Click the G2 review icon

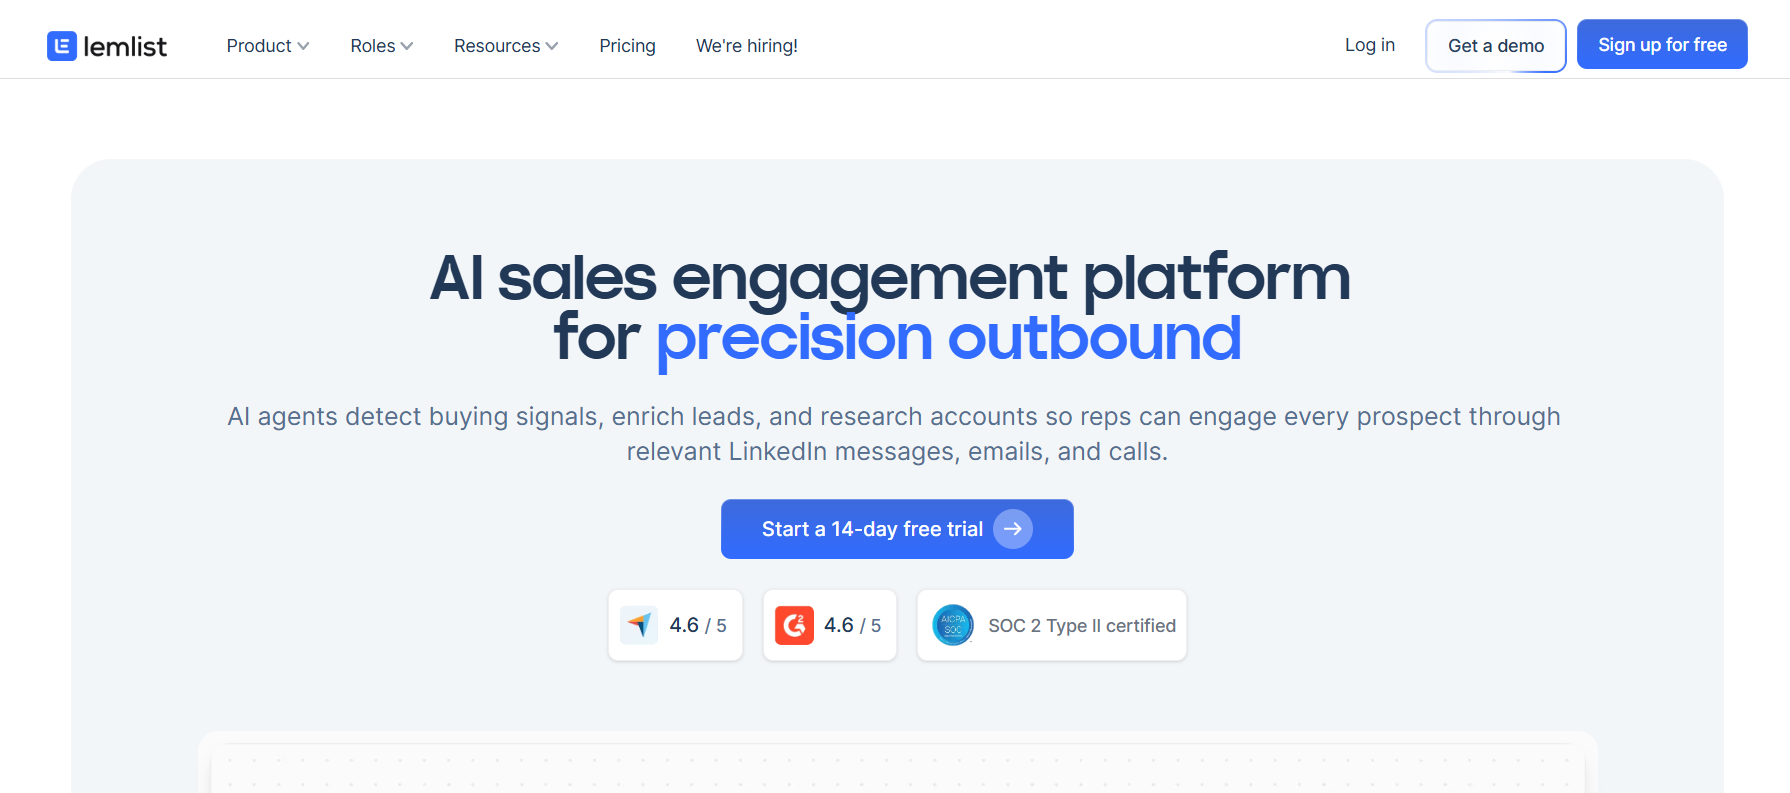tap(793, 625)
